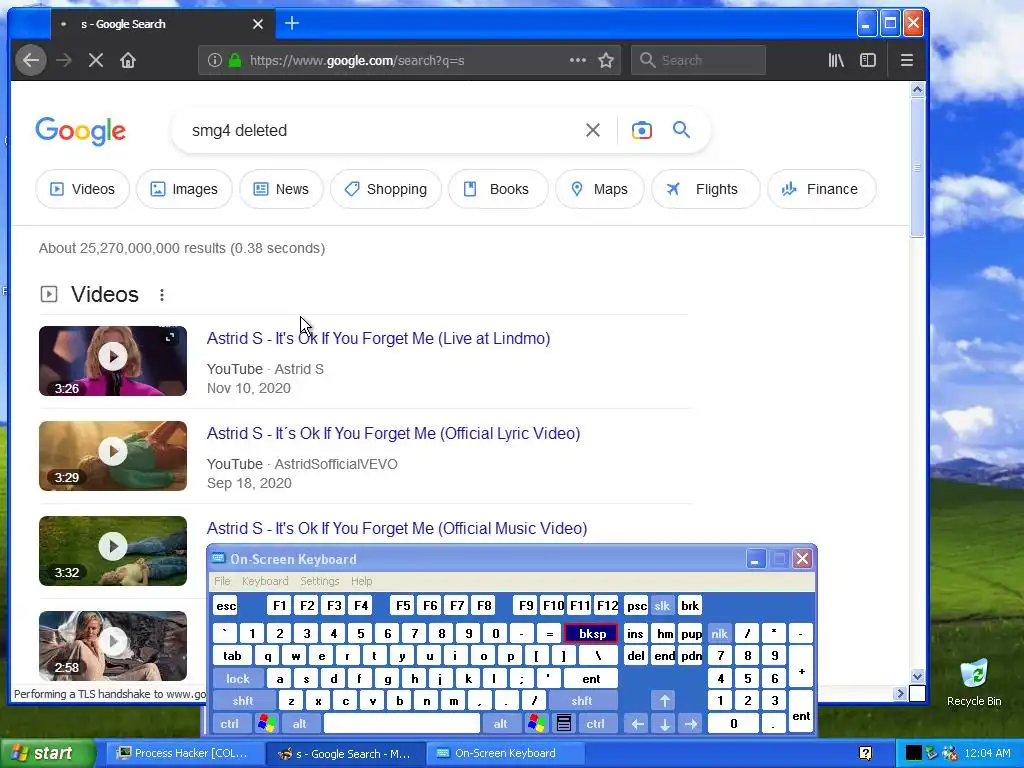Open 'Official Music Video' result link
This screenshot has height=768, width=1024.
tap(397, 528)
